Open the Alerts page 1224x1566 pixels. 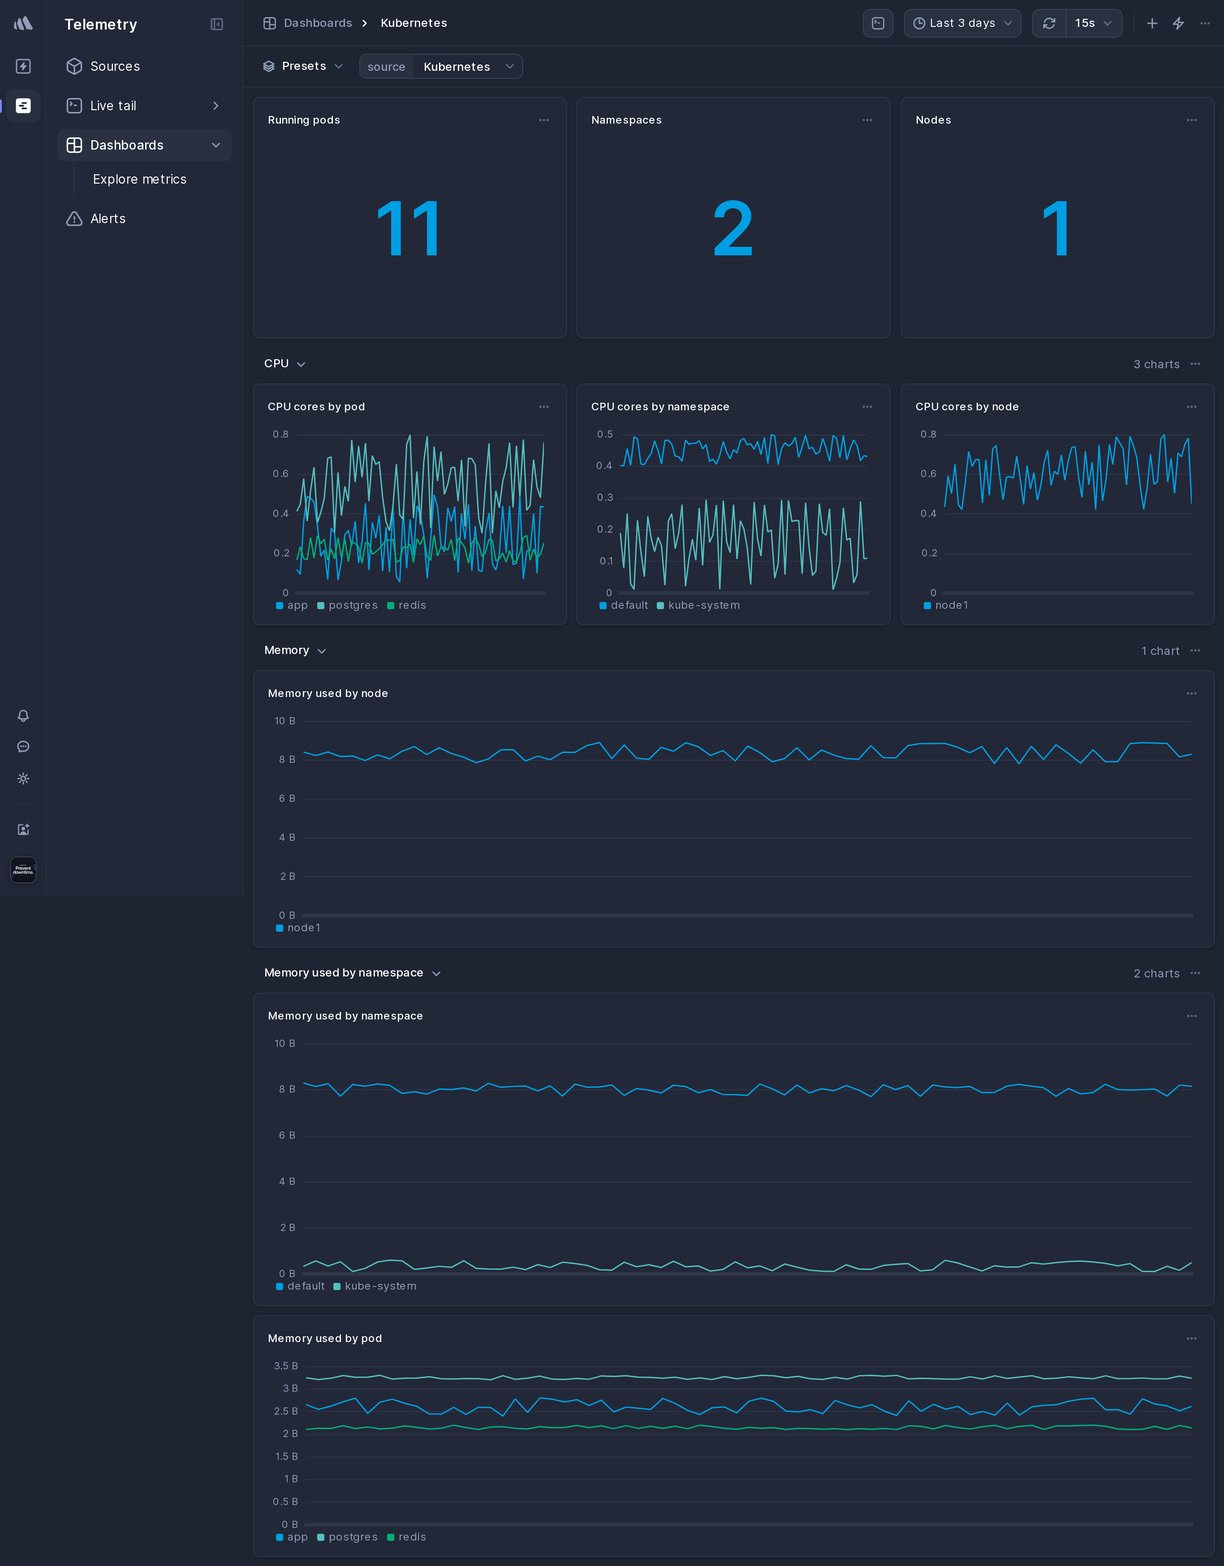click(107, 218)
